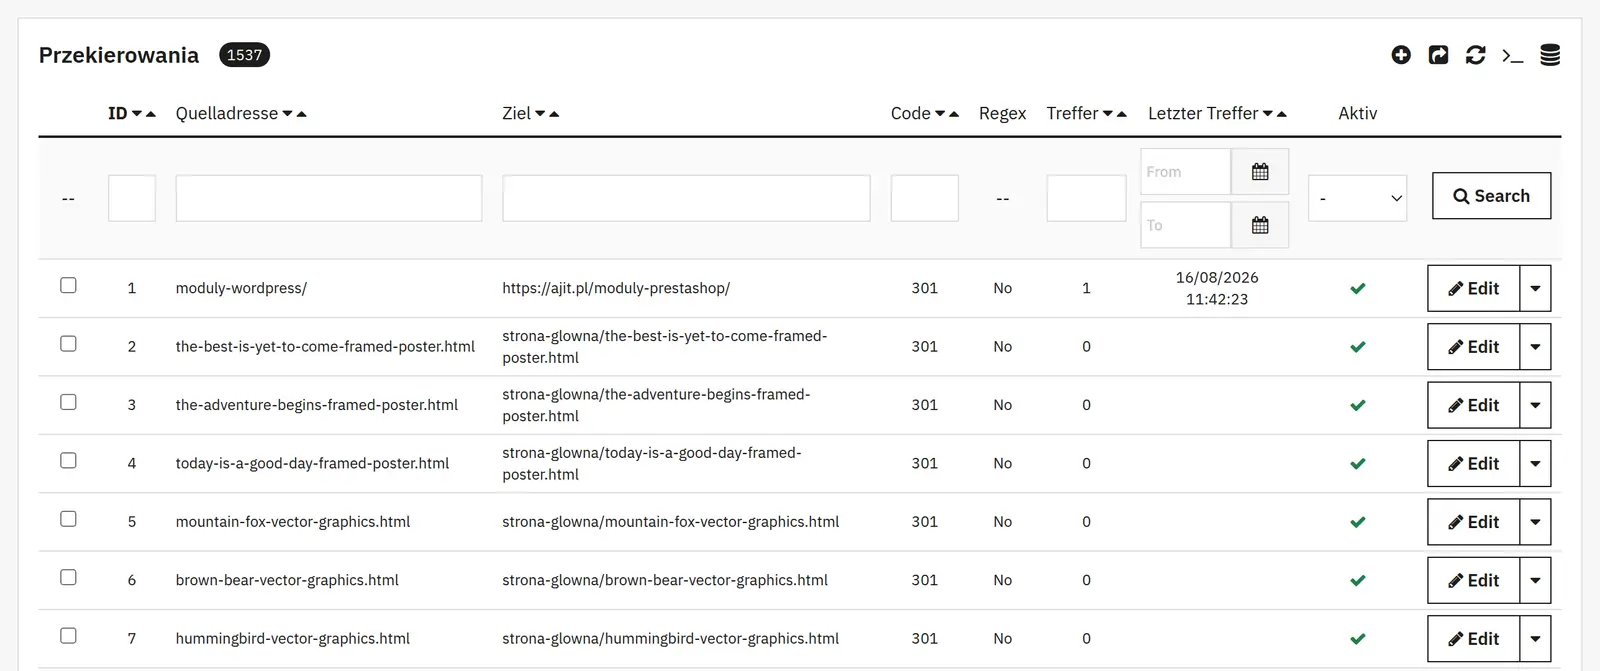Sort ID column ascending arrow
Image resolution: width=1600 pixels, height=671 pixels.
[x=151, y=114]
